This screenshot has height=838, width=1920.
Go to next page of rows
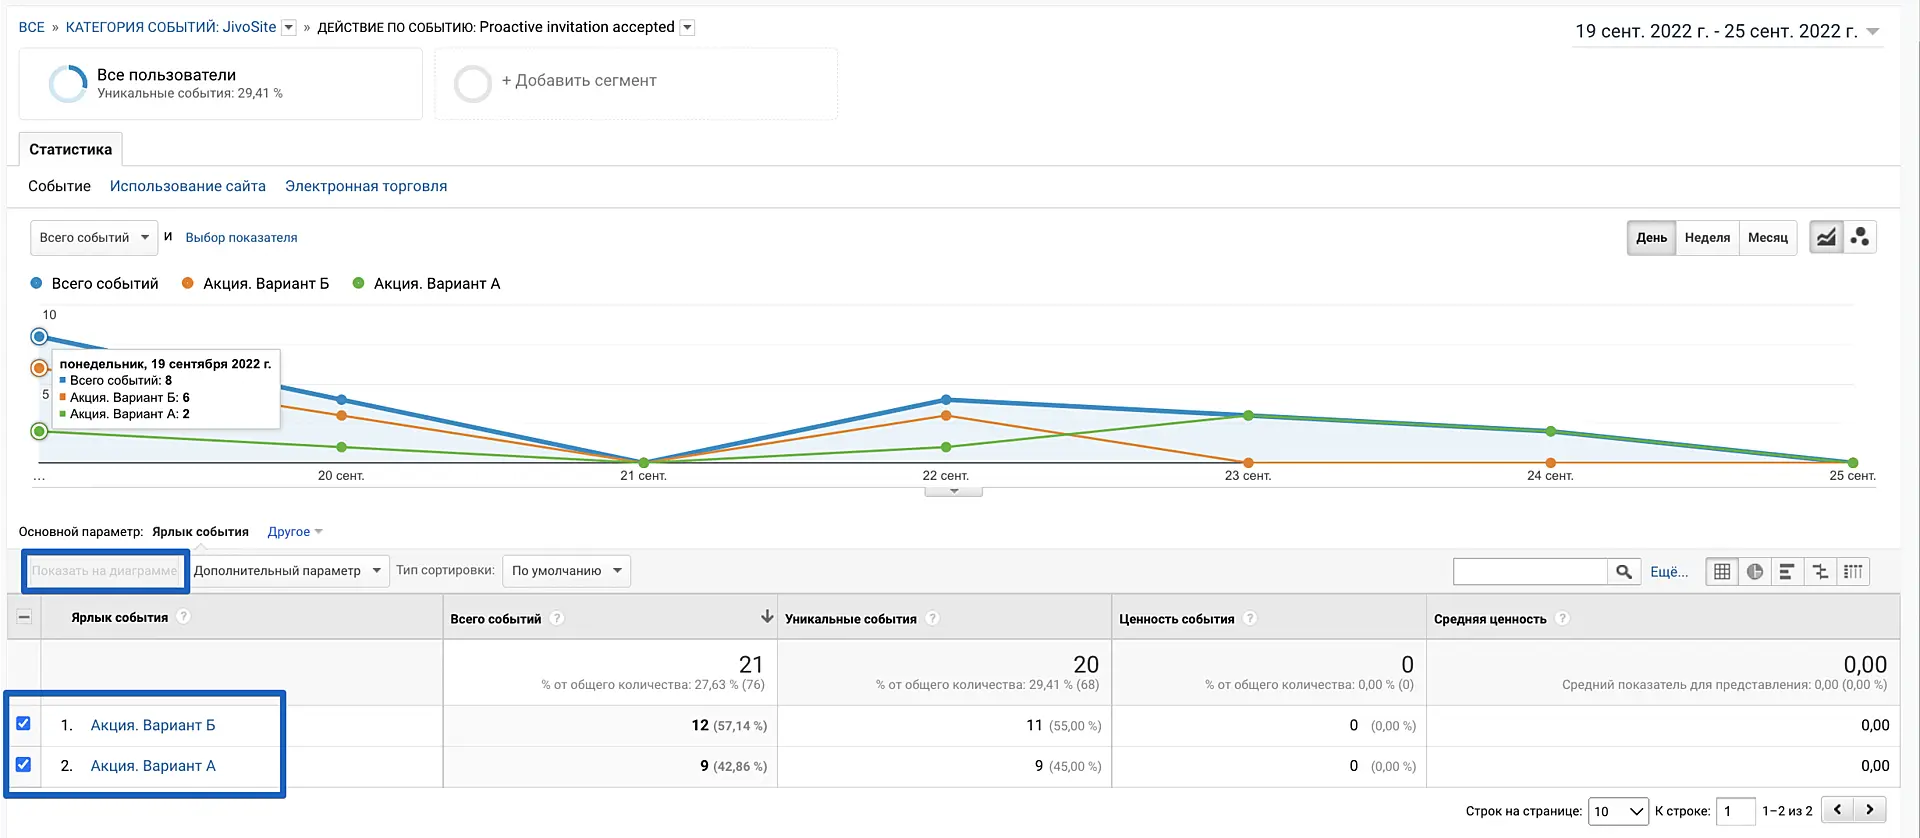click(1870, 810)
